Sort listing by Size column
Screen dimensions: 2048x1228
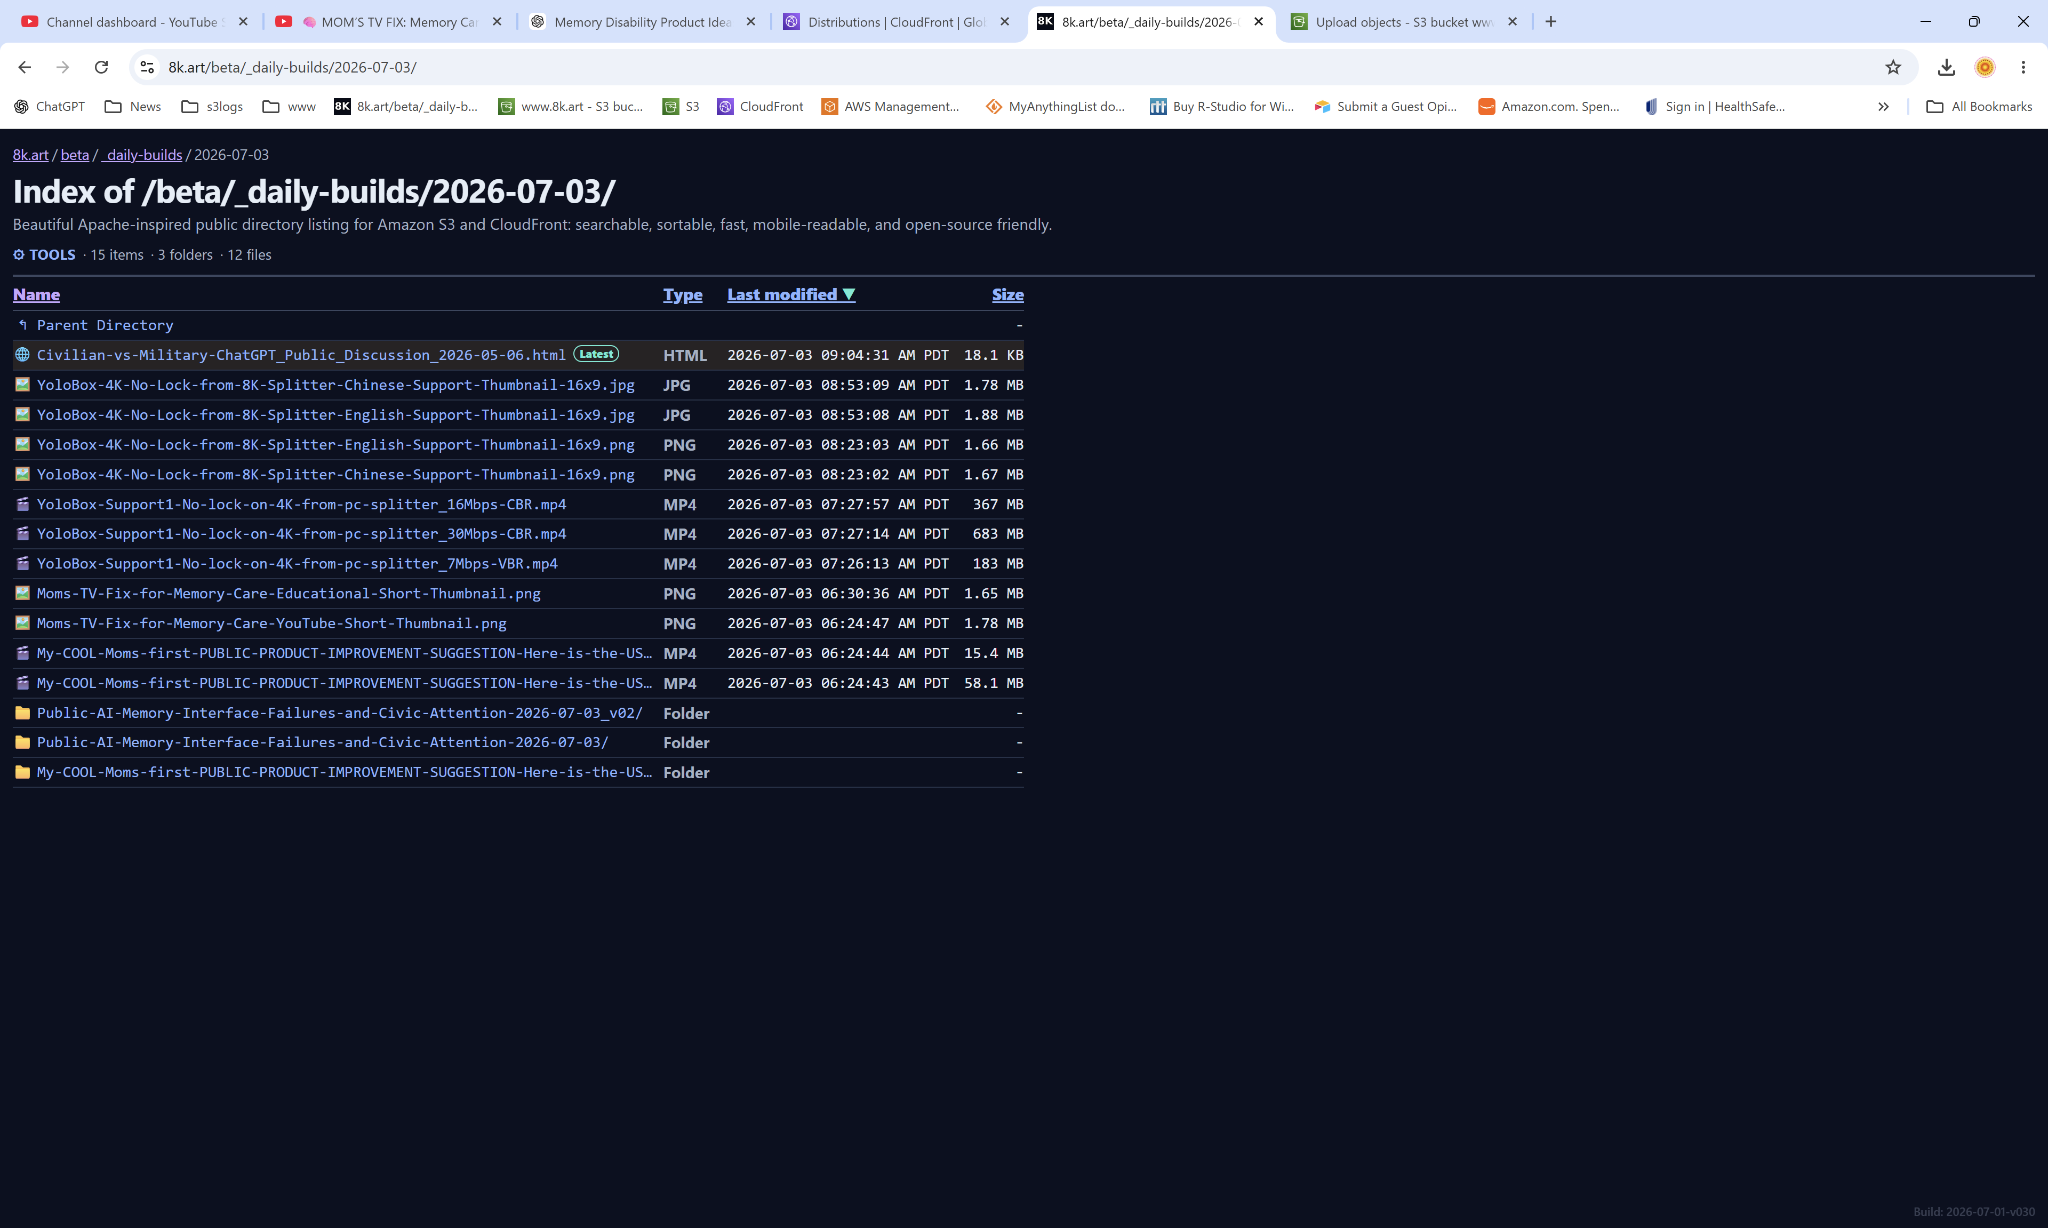[1008, 295]
